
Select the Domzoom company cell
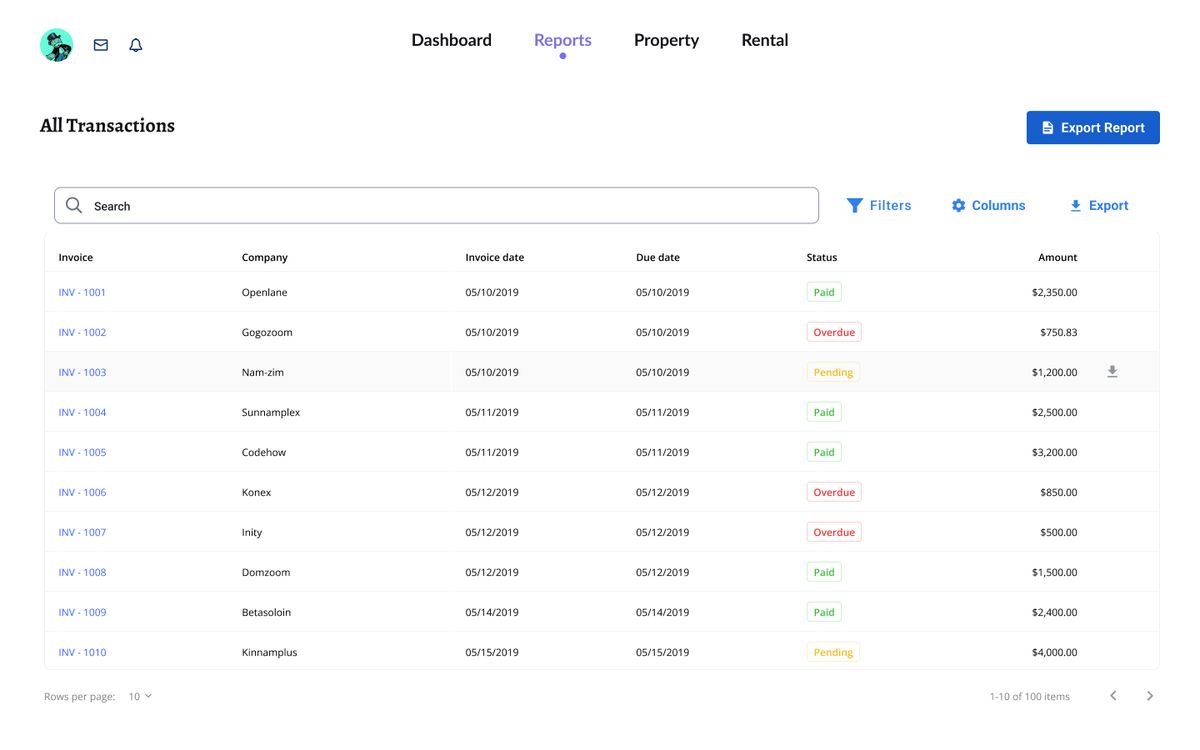(x=266, y=572)
